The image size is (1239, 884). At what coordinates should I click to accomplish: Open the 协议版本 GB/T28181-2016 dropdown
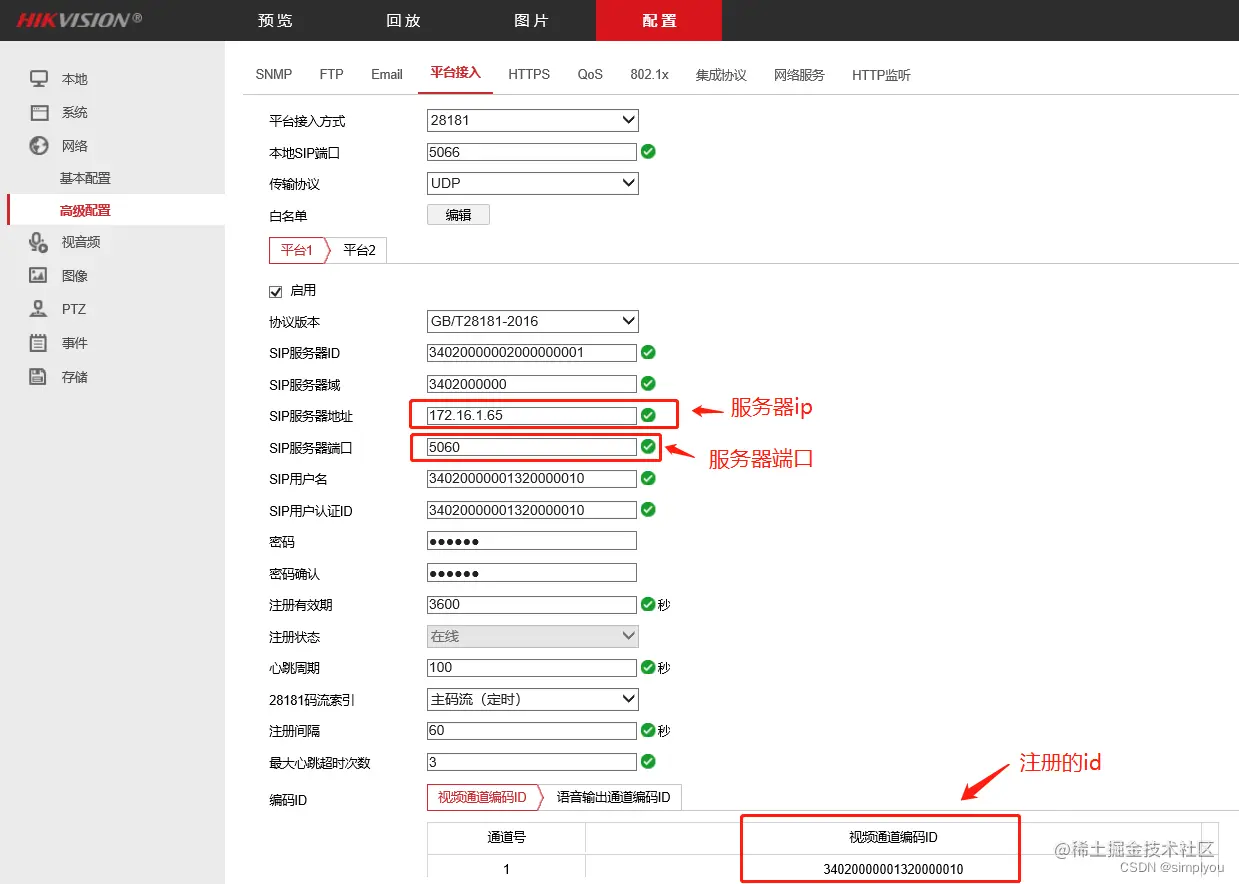tap(533, 321)
